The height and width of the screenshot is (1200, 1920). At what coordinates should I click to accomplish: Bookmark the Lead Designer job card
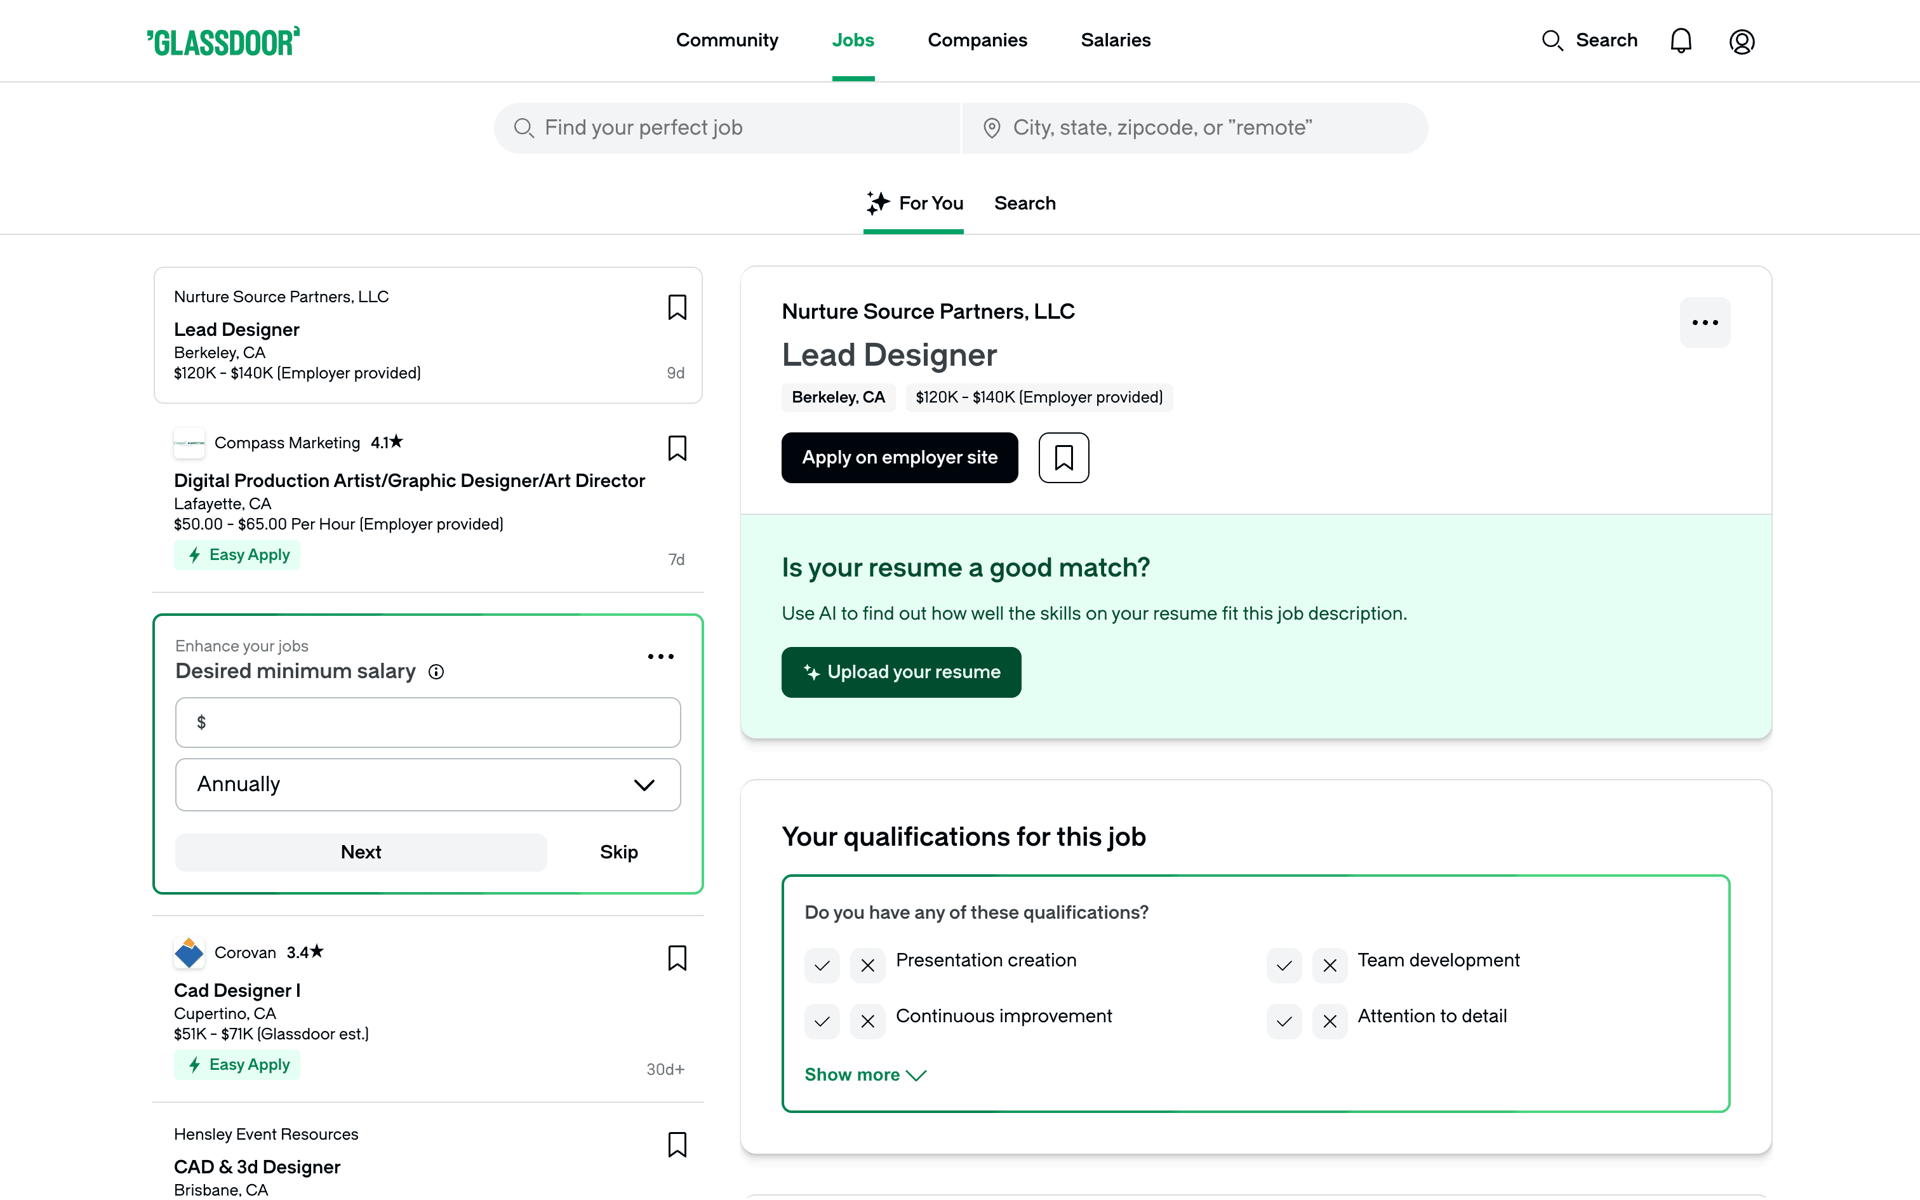[x=677, y=307]
